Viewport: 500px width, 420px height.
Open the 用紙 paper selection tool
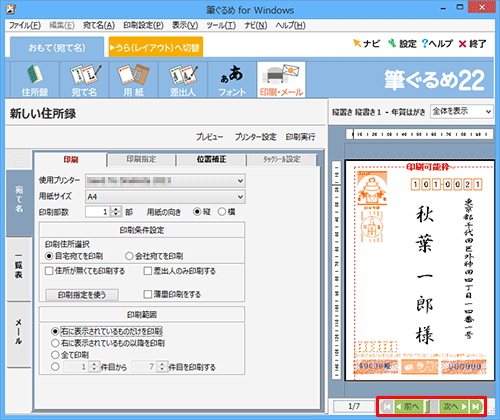tap(133, 80)
